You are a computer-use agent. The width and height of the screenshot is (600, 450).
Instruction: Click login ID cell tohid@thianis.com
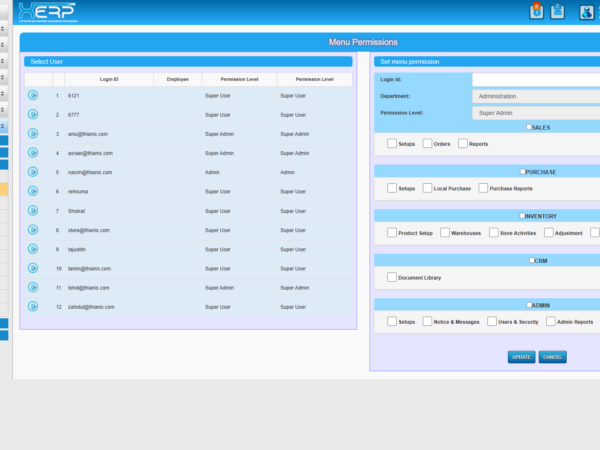88,288
